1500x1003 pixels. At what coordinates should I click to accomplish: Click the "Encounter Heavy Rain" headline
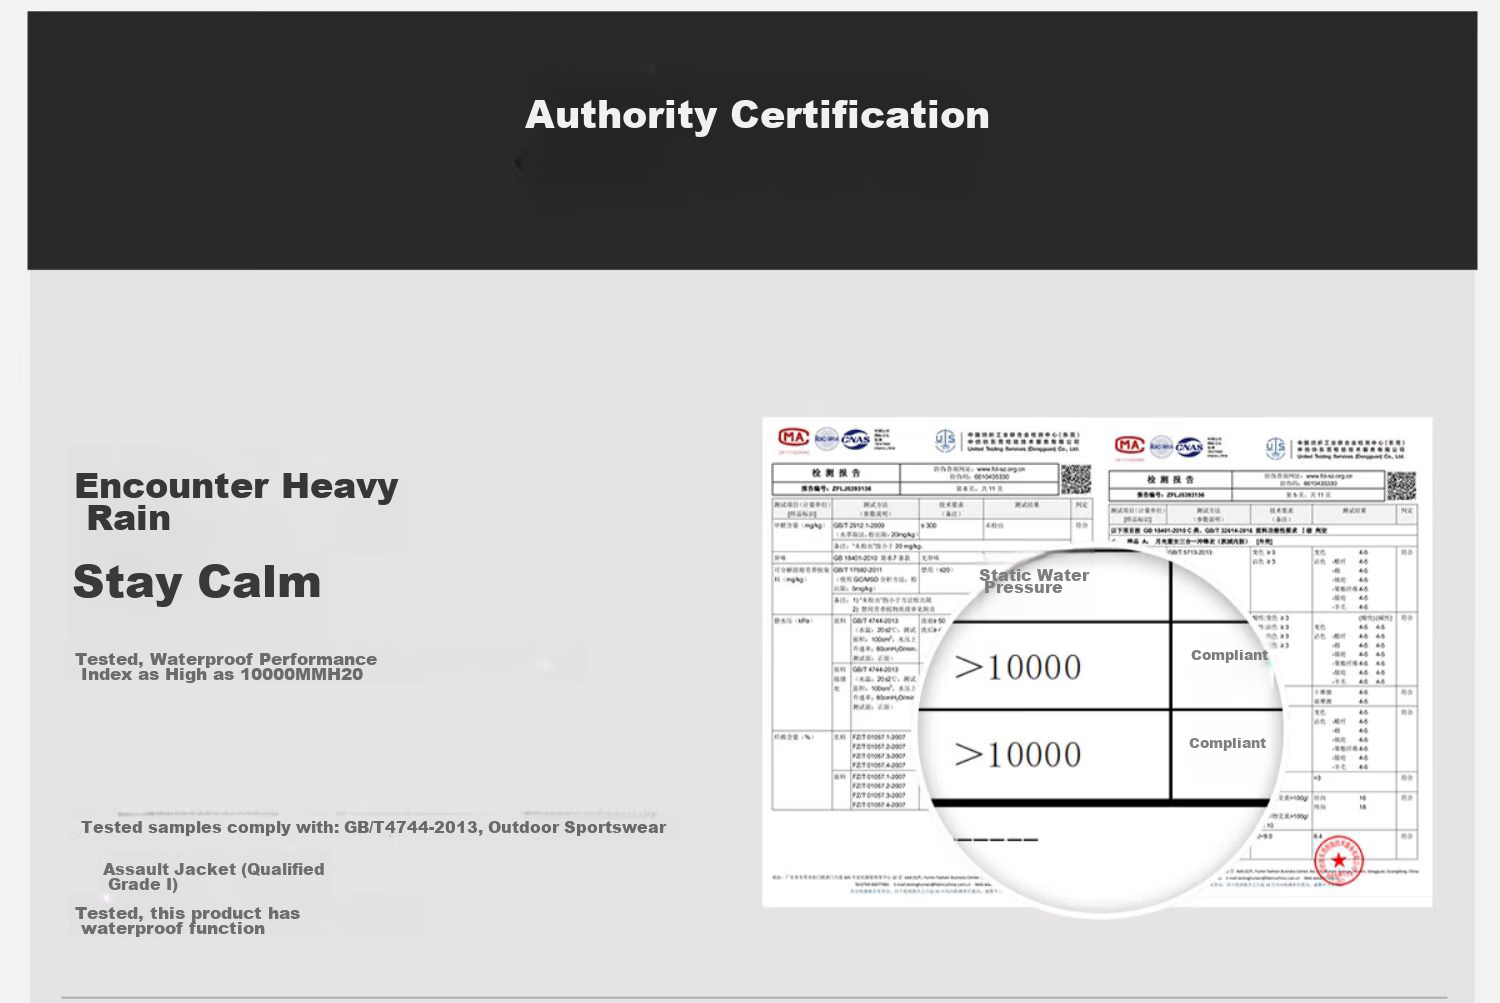[236, 502]
